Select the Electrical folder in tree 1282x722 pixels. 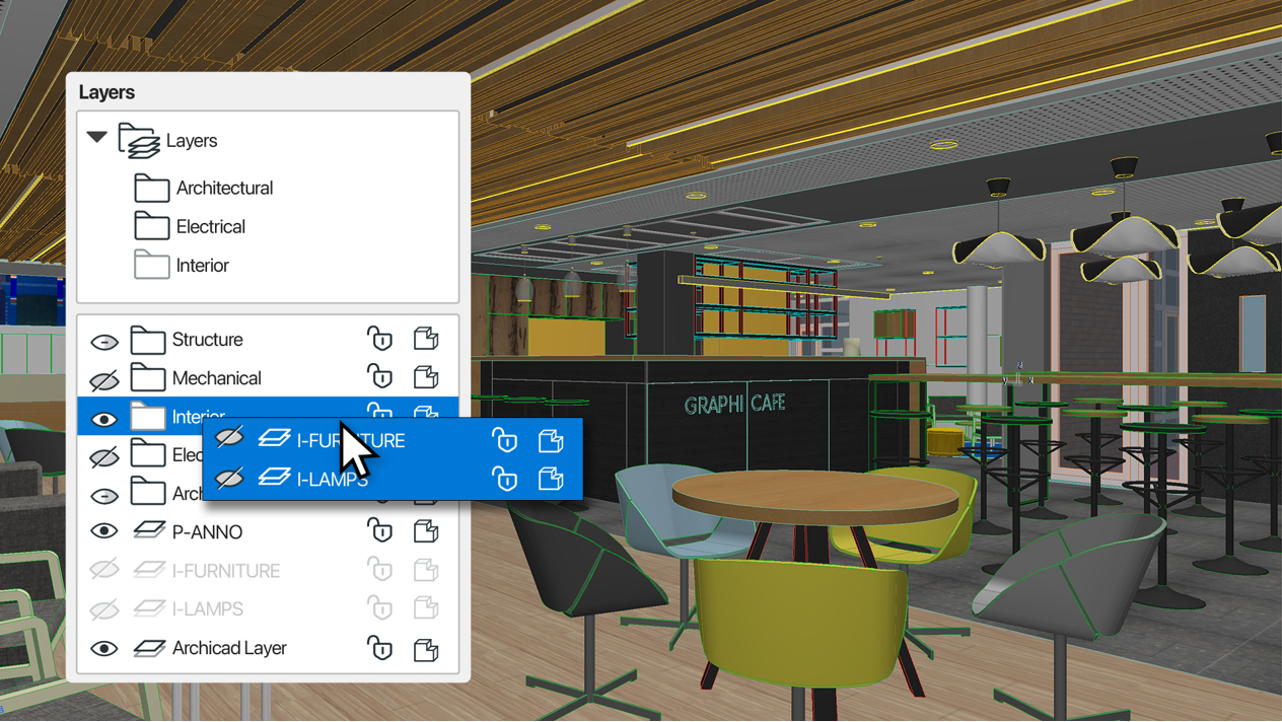pos(210,227)
